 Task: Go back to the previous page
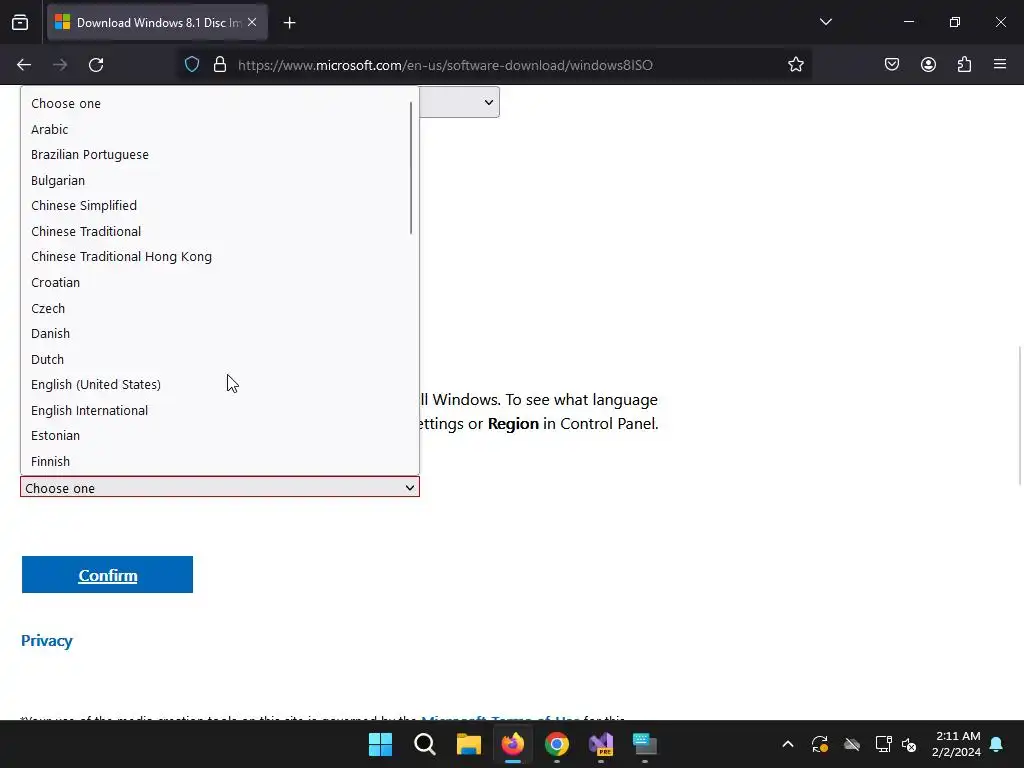(x=24, y=65)
